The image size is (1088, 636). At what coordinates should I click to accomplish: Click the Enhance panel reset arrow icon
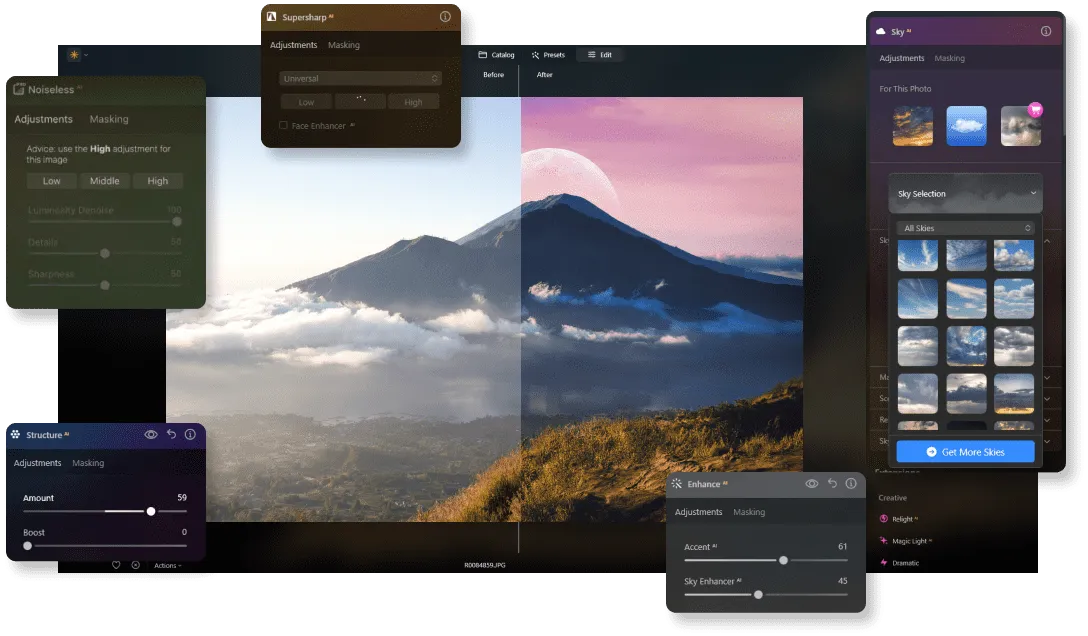pos(832,484)
